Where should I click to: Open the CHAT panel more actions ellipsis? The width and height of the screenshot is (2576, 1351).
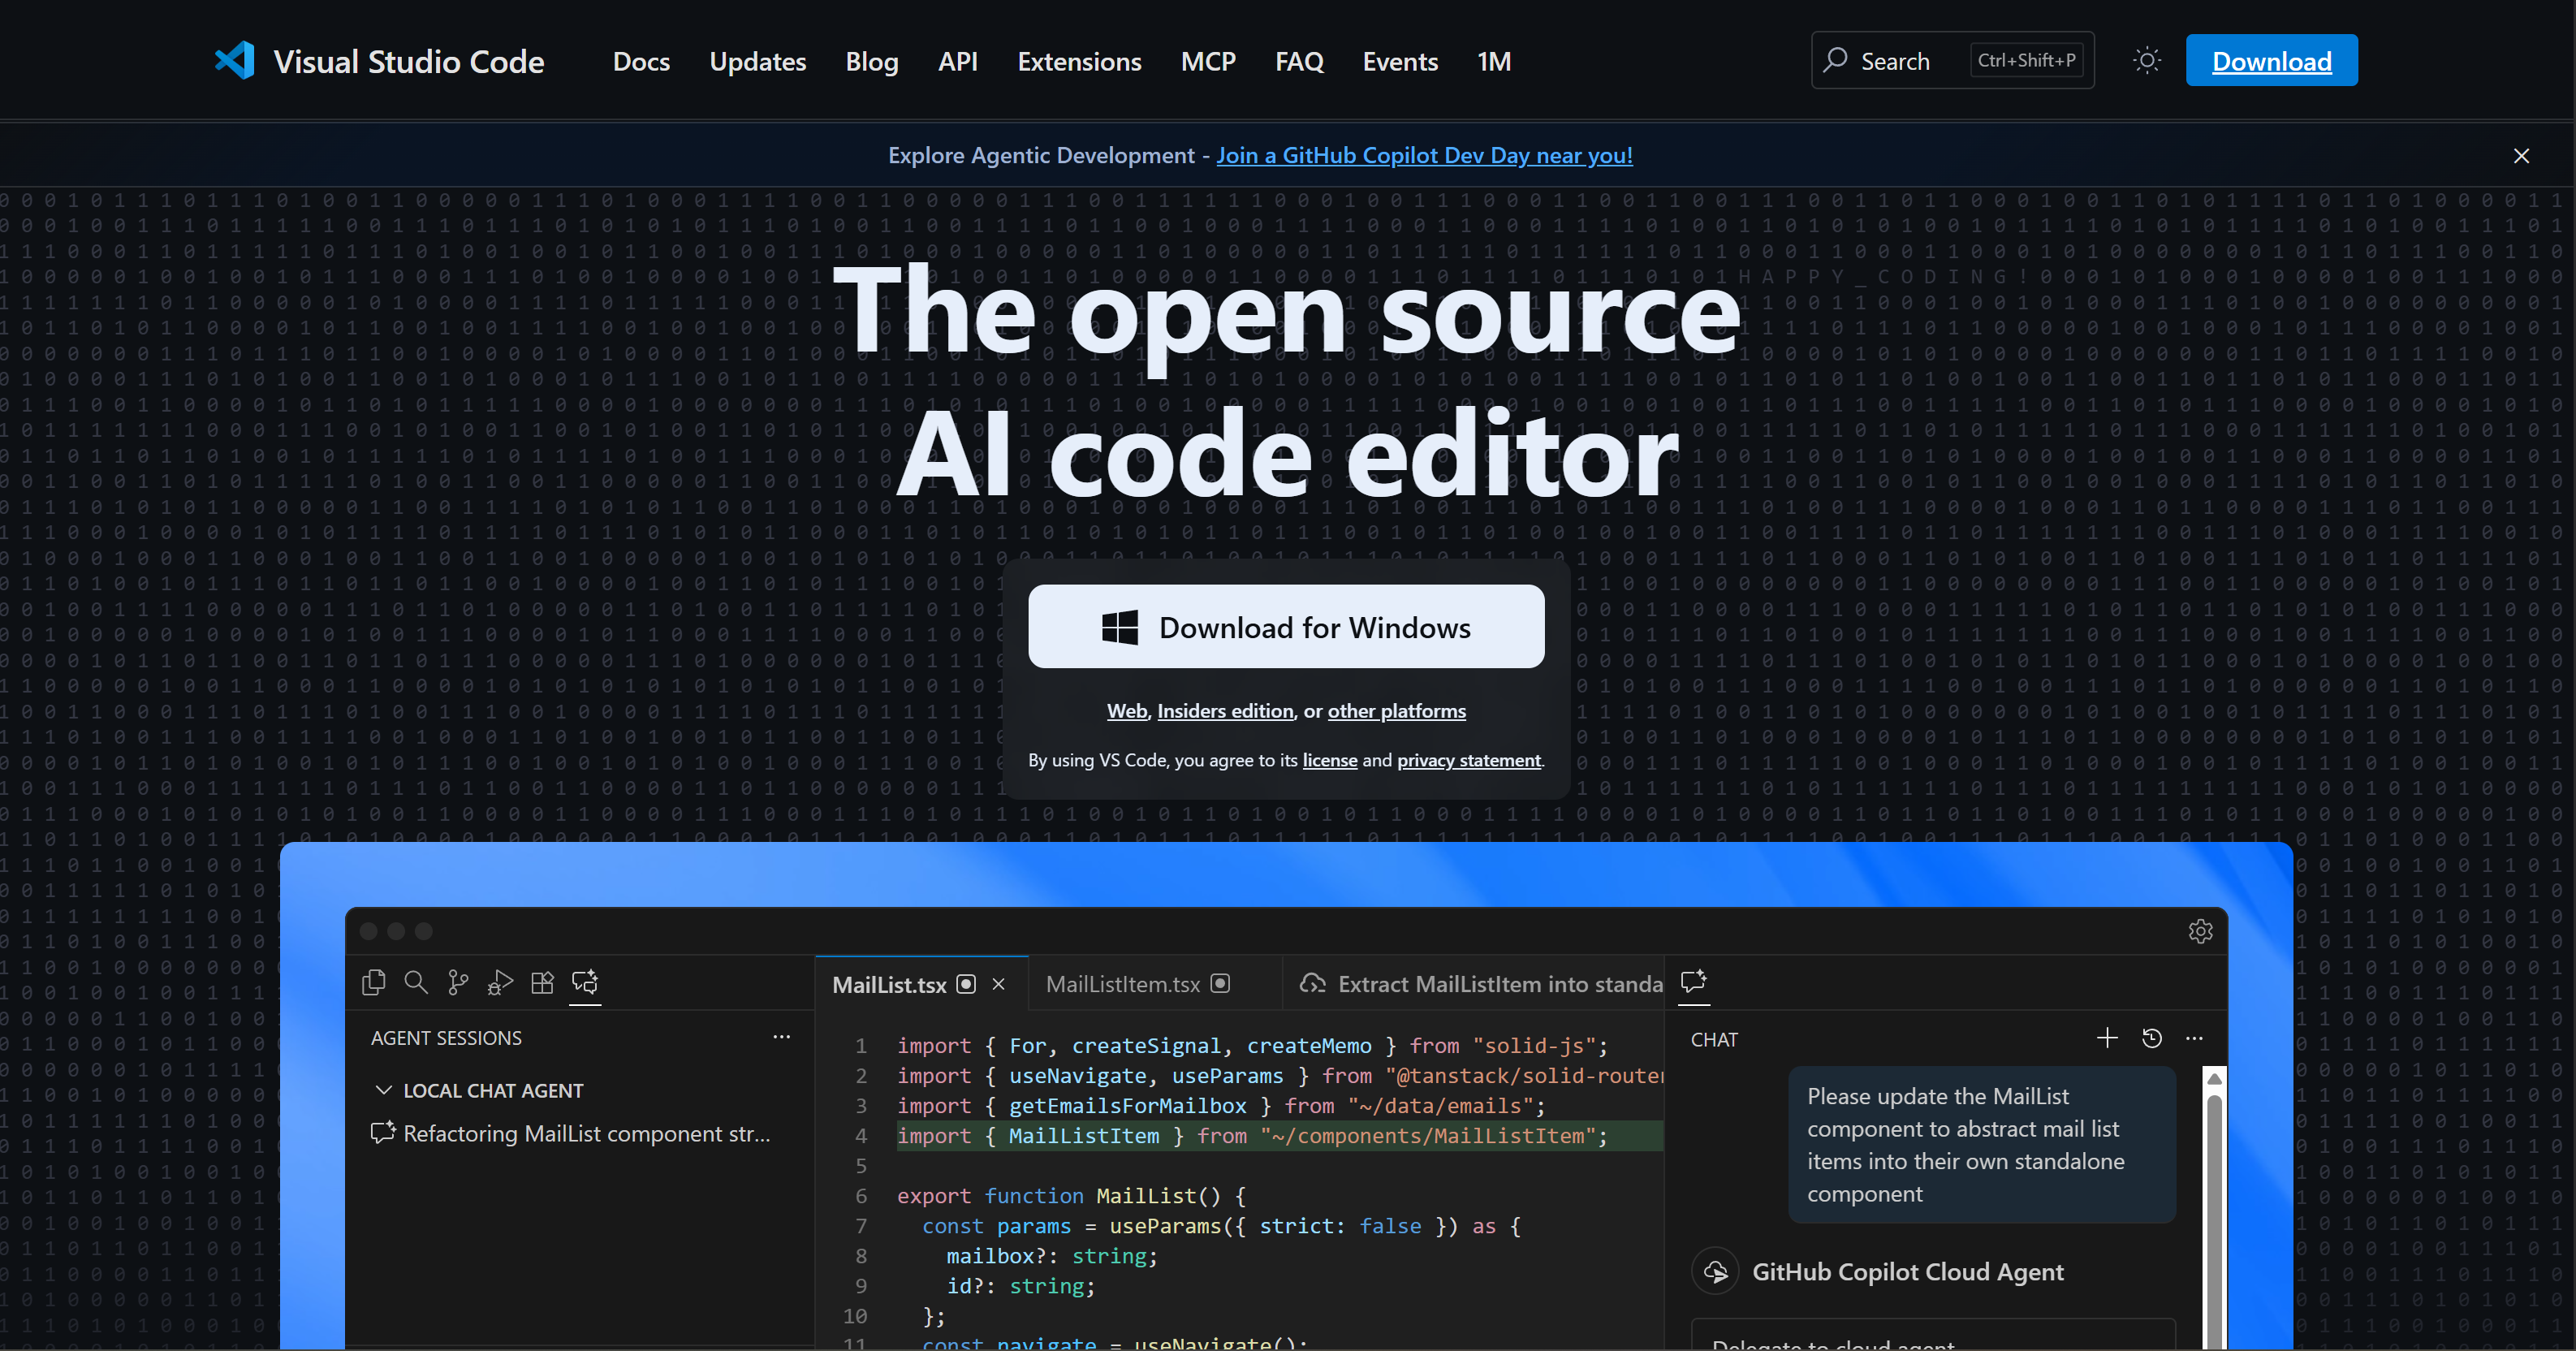2194,1039
